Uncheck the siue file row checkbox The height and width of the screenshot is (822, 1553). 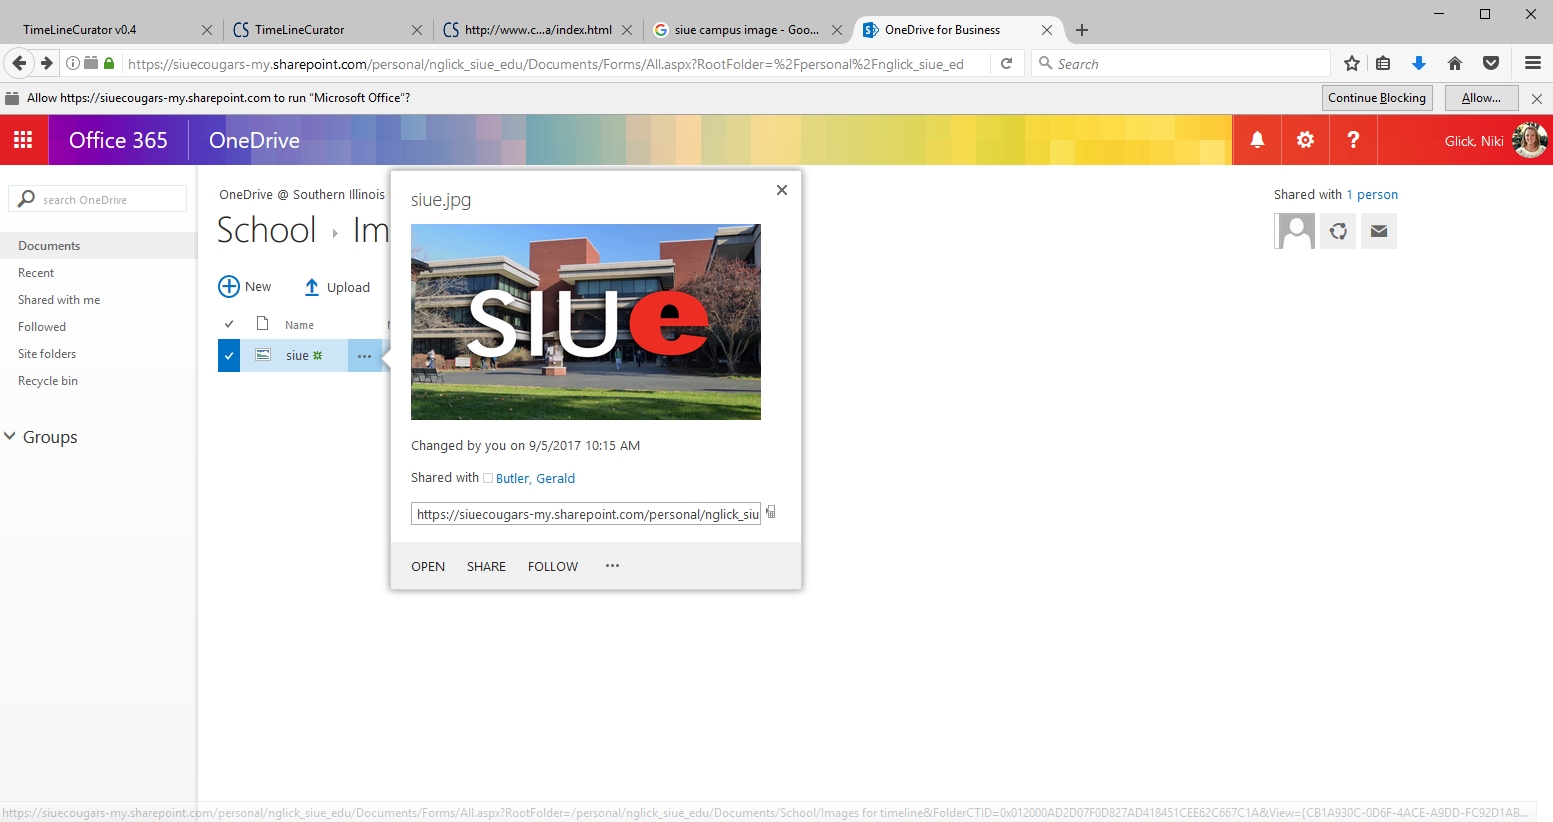(x=229, y=356)
